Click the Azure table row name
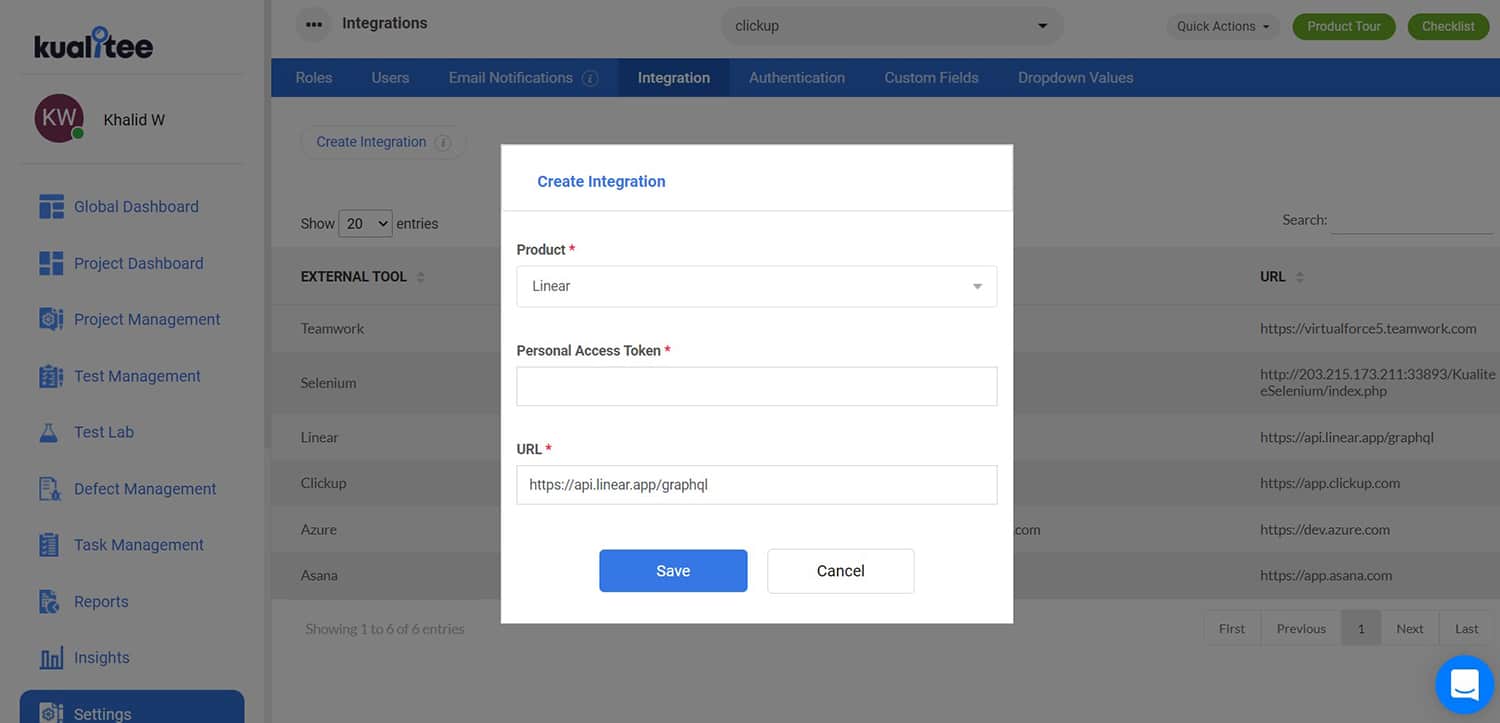The height and width of the screenshot is (723, 1500). [x=319, y=530]
